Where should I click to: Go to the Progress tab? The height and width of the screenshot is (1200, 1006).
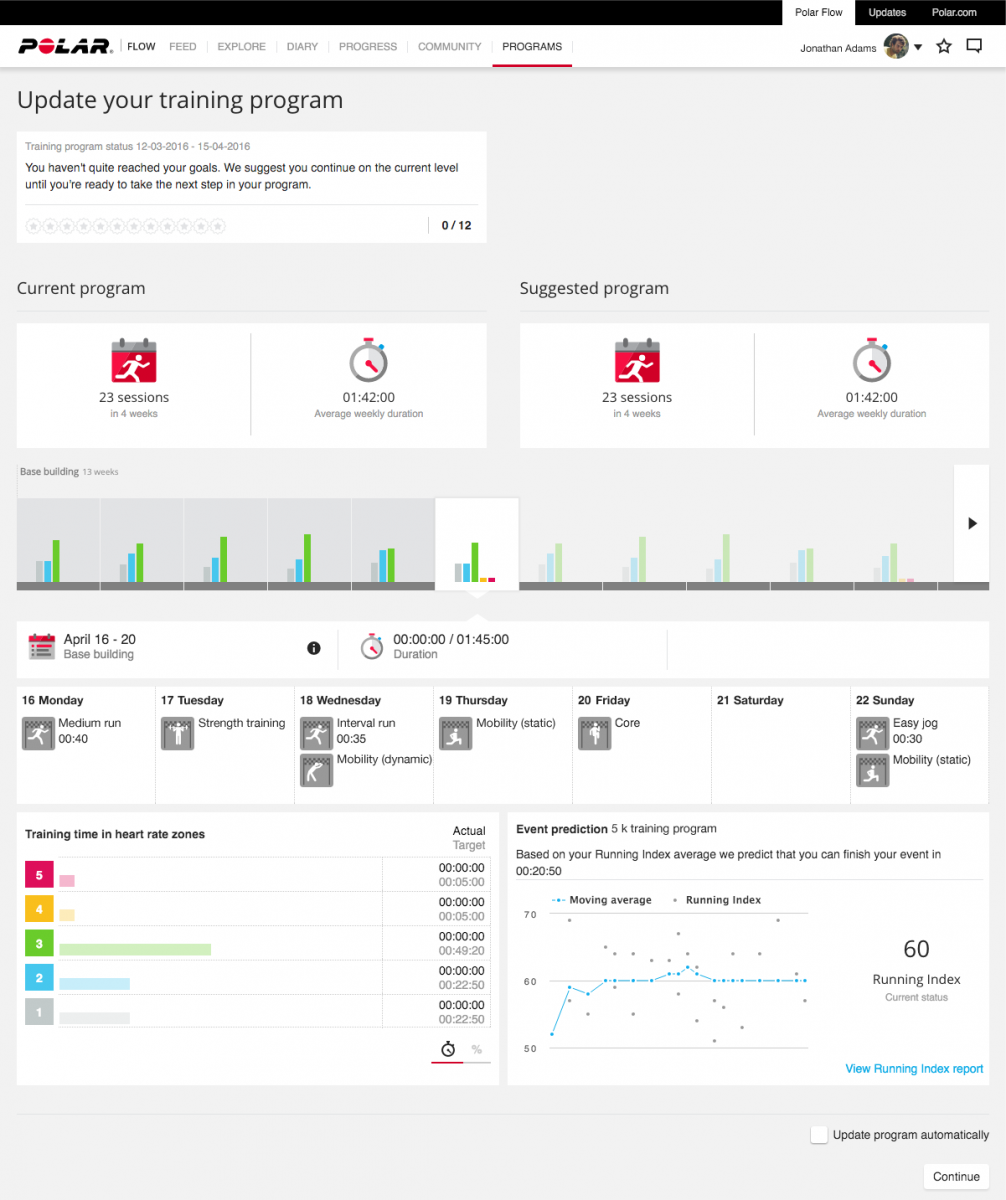click(367, 47)
